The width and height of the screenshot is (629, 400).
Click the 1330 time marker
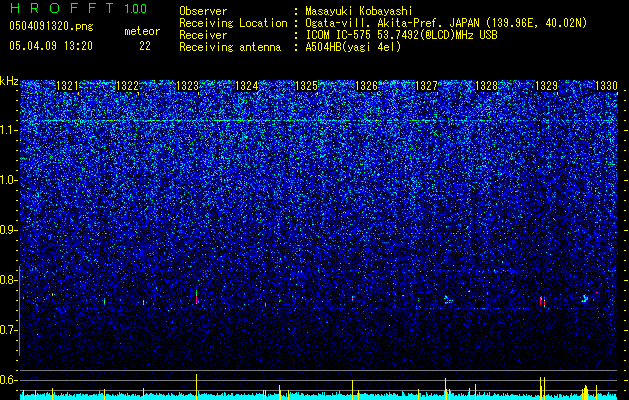pyautogui.click(x=606, y=86)
